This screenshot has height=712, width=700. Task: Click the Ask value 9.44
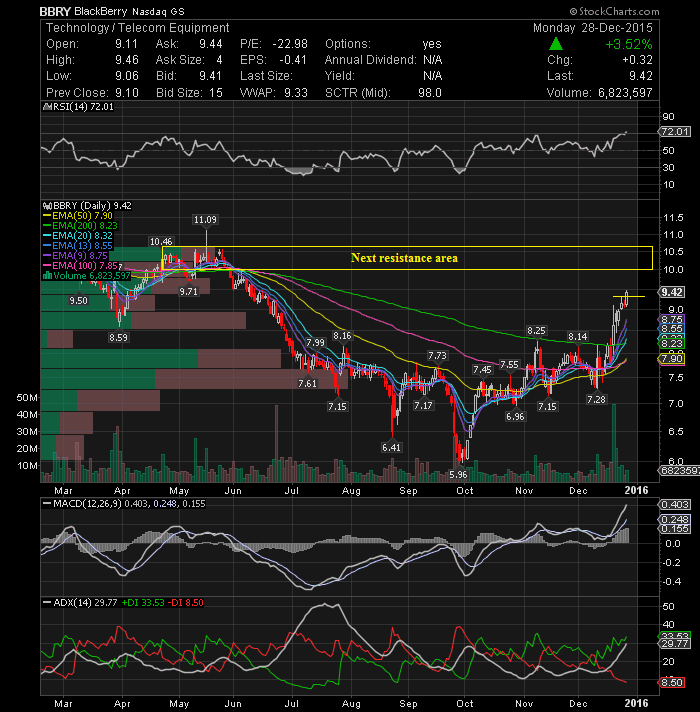coord(211,44)
